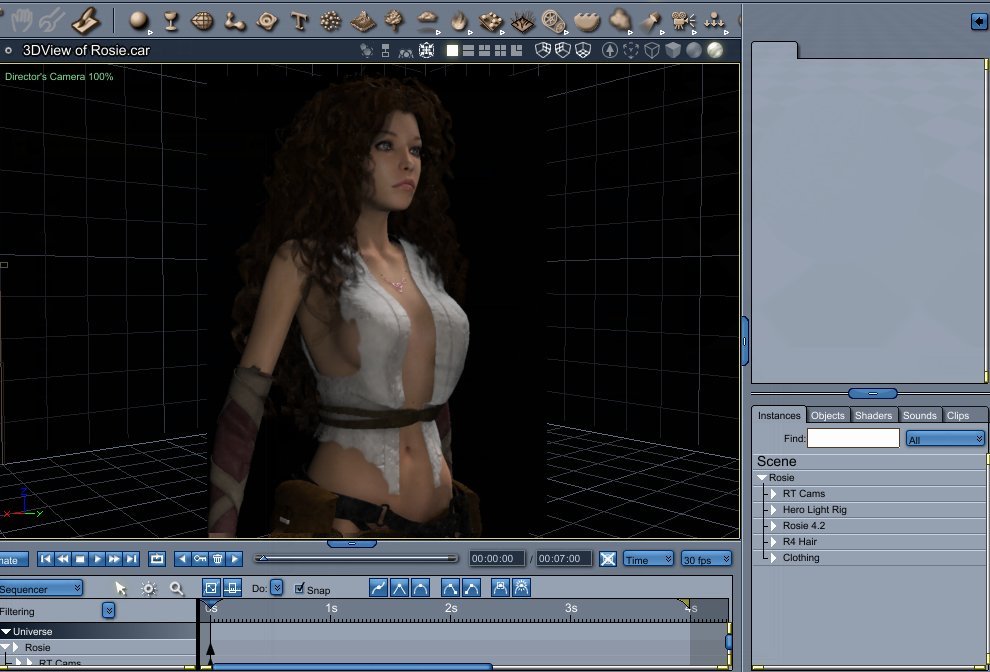Switch to four-view grid layout
990x672 pixels.
[x=501, y=51]
